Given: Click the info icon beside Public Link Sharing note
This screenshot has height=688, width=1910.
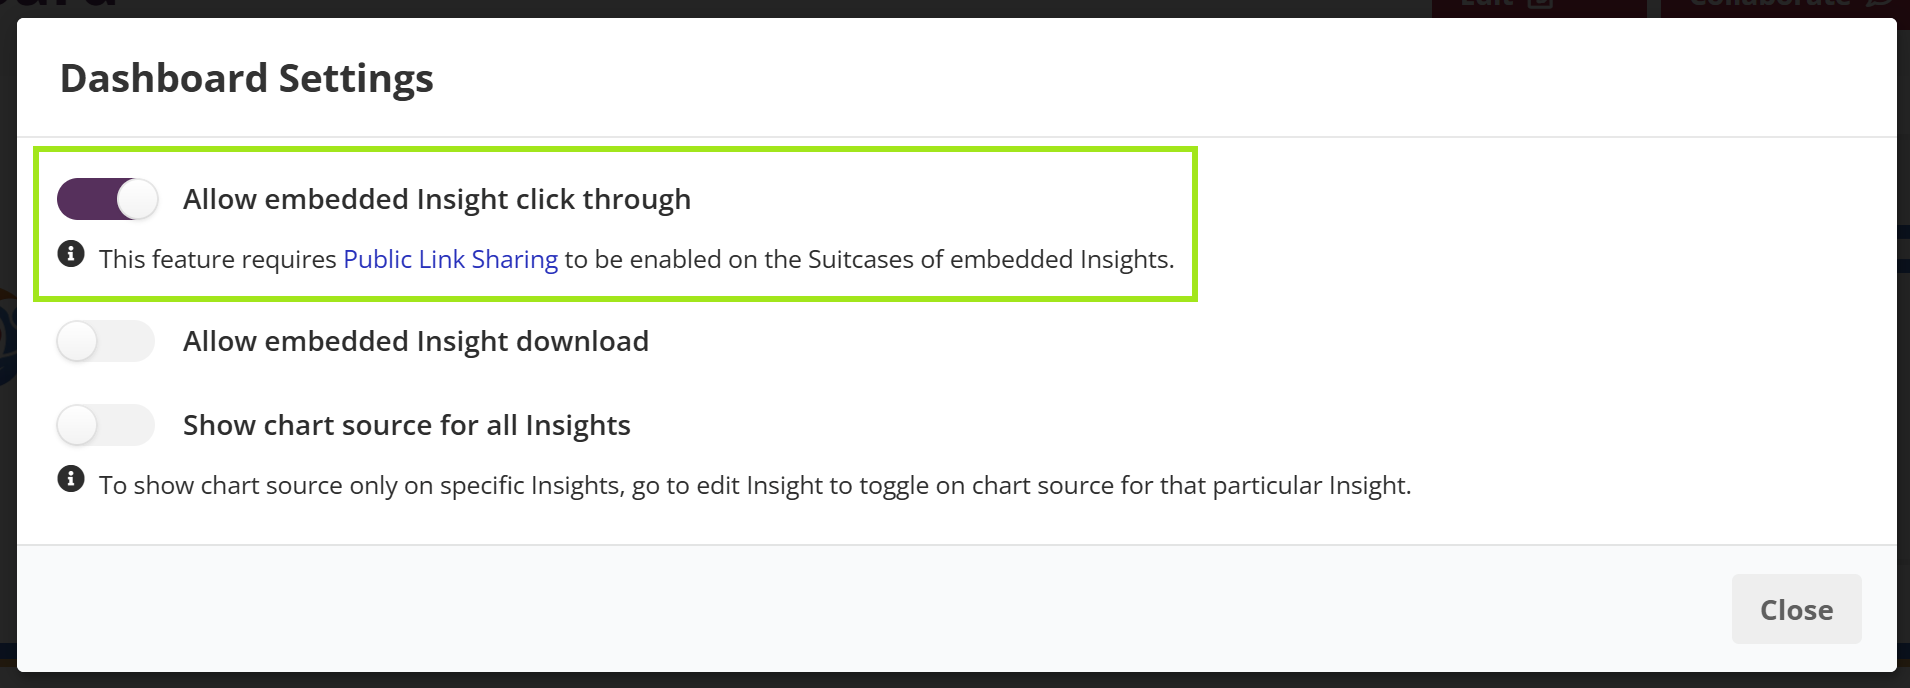Looking at the screenshot, I should (71, 254).
